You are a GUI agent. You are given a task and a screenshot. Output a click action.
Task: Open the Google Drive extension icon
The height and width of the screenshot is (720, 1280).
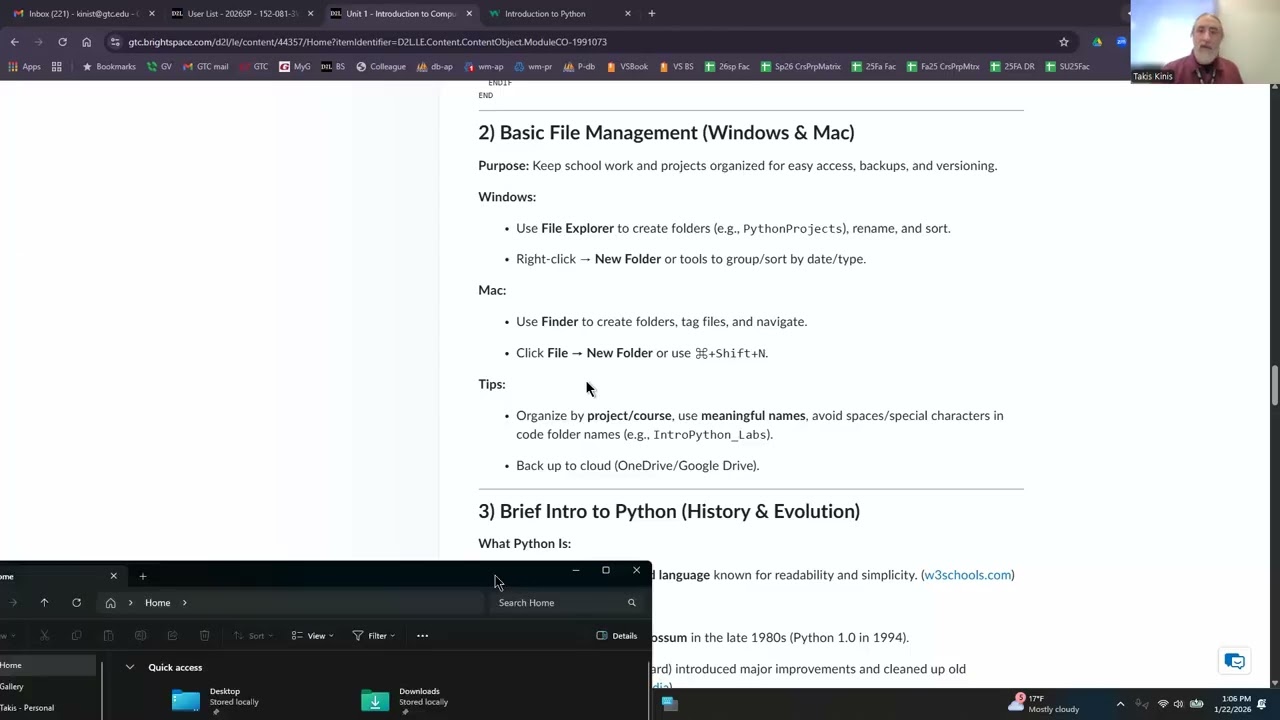(x=1097, y=42)
